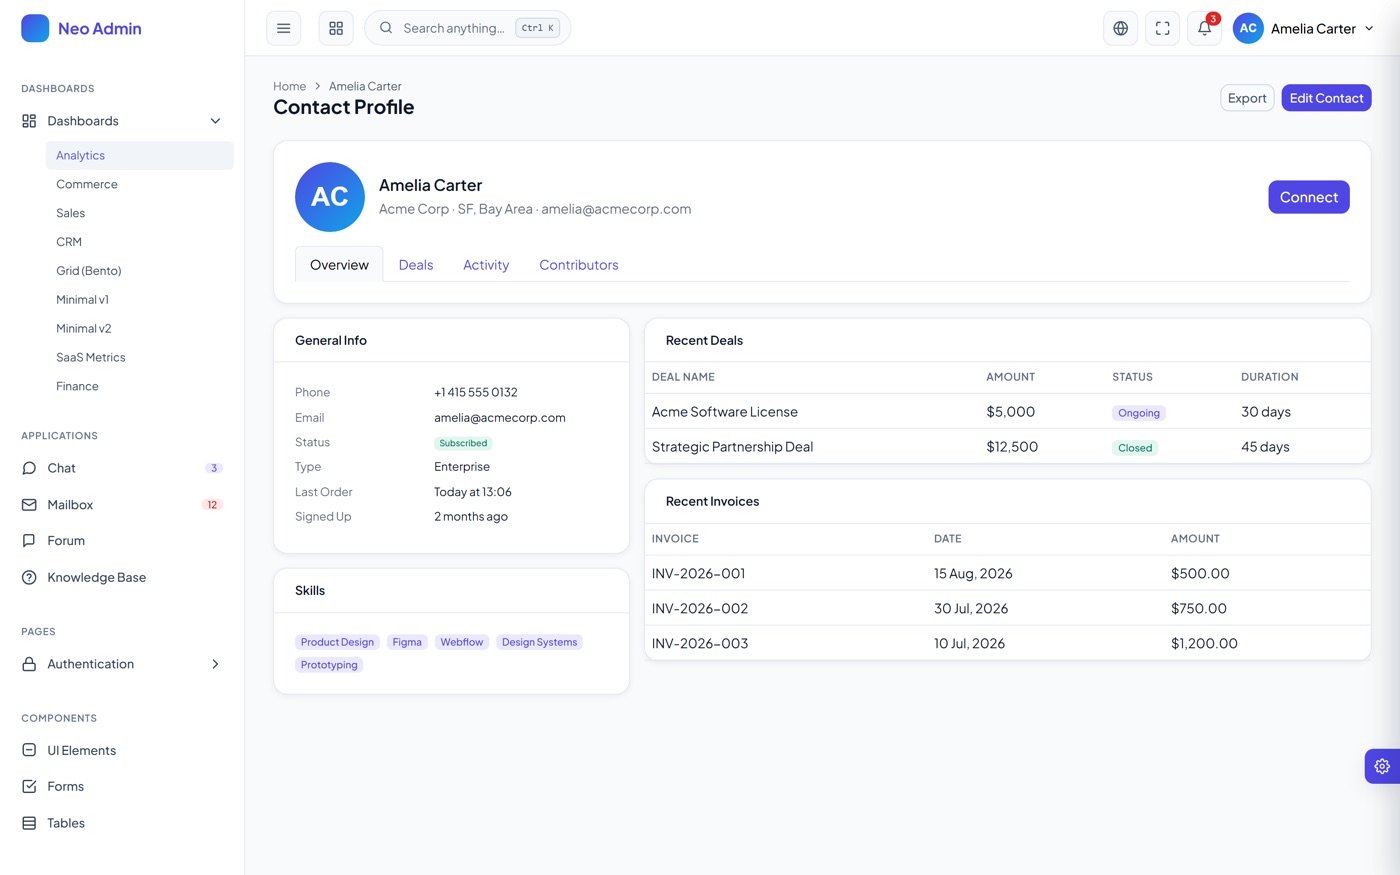Click the Chat 3 count badge
Image resolution: width=1400 pixels, height=875 pixels.
214,468
